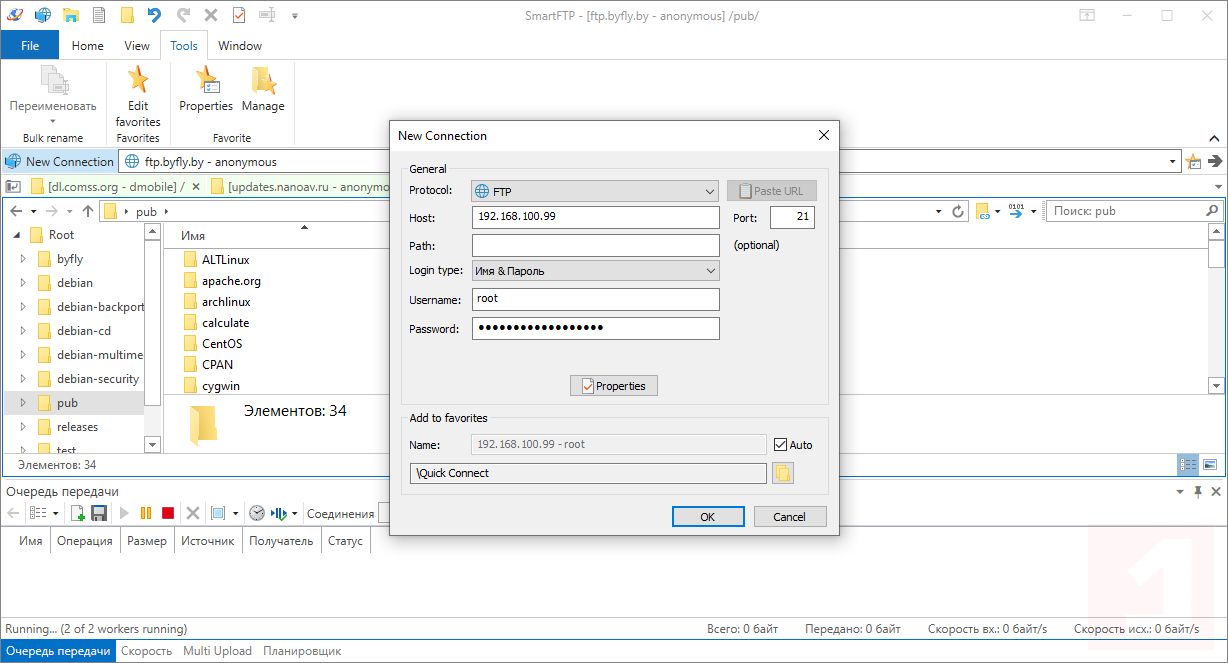The width and height of the screenshot is (1228, 663).
Task: Expand the debian folder in the tree
Action: click(x=23, y=283)
